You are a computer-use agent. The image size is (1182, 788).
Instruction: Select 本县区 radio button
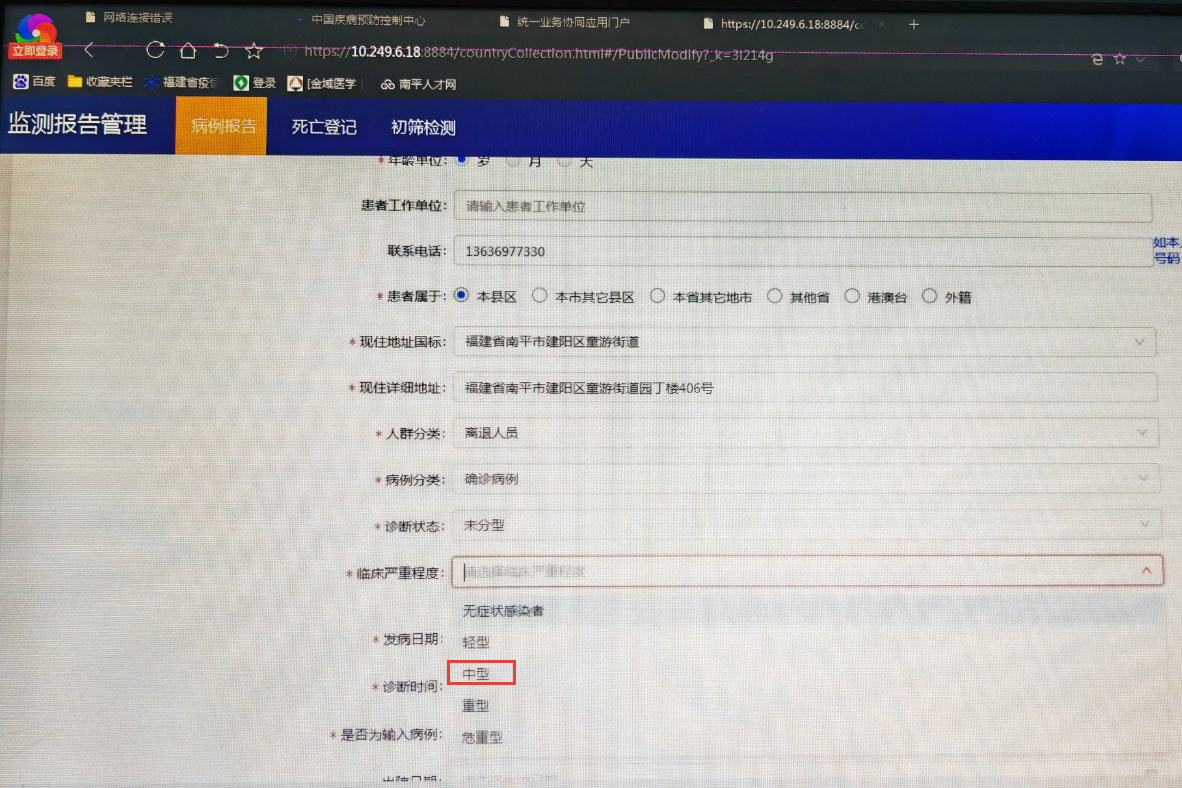coord(461,296)
